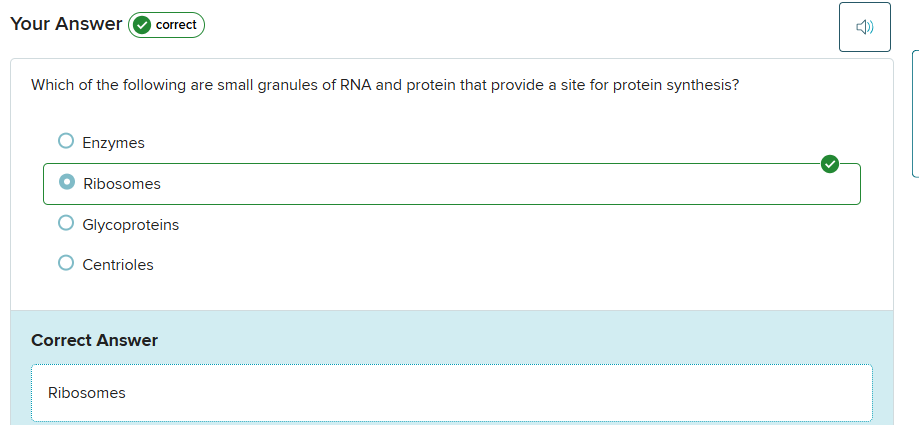This screenshot has height=425, width=919.
Task: Click the "Ribosomes" option label in the answer list
Action: pos(121,184)
